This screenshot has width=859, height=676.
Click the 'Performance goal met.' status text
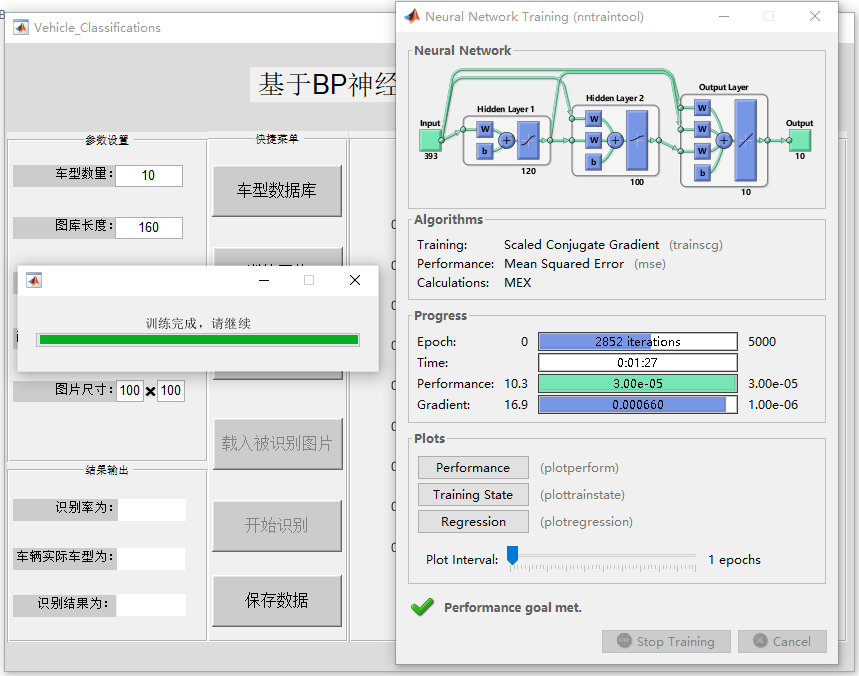[513, 608]
